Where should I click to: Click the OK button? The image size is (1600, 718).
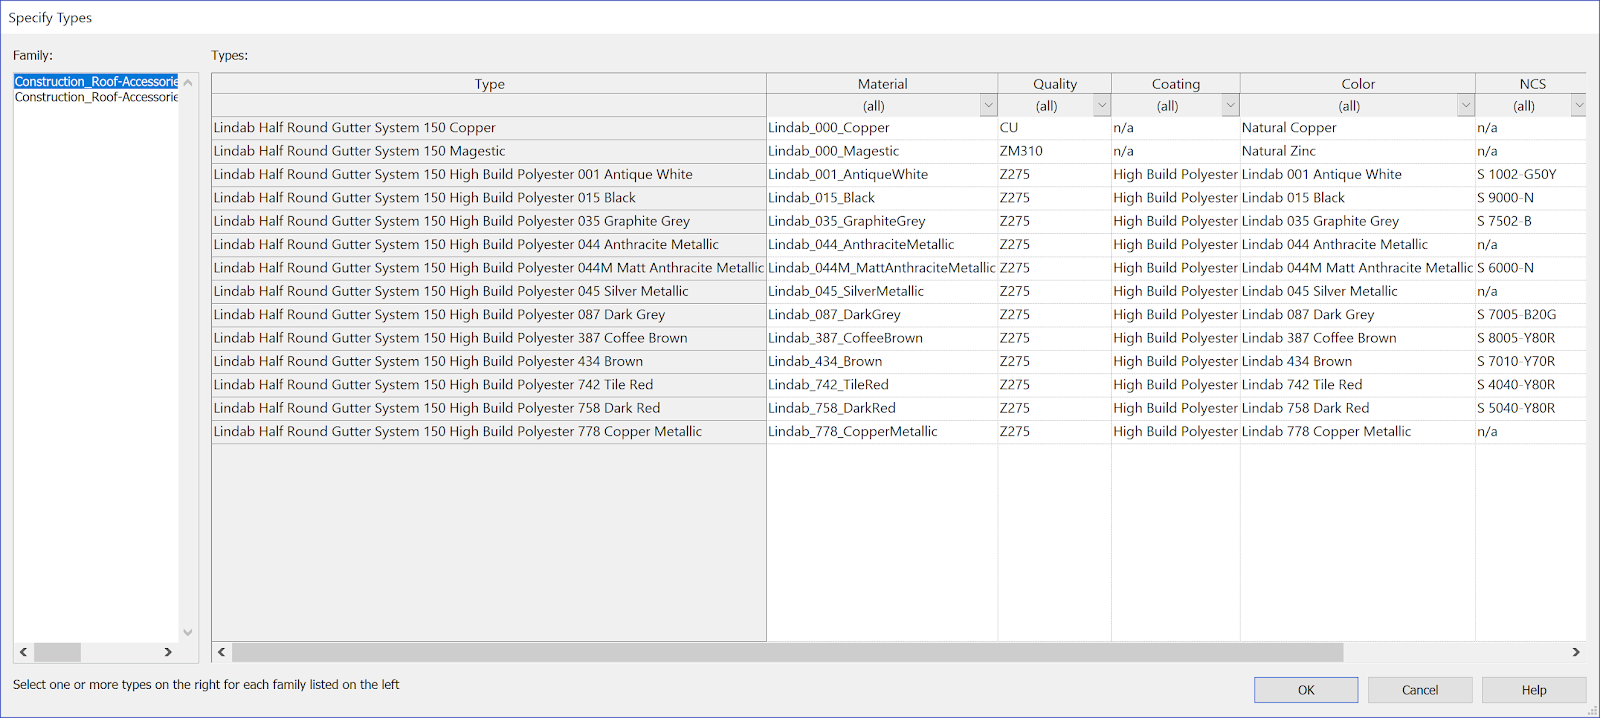[x=1306, y=690]
